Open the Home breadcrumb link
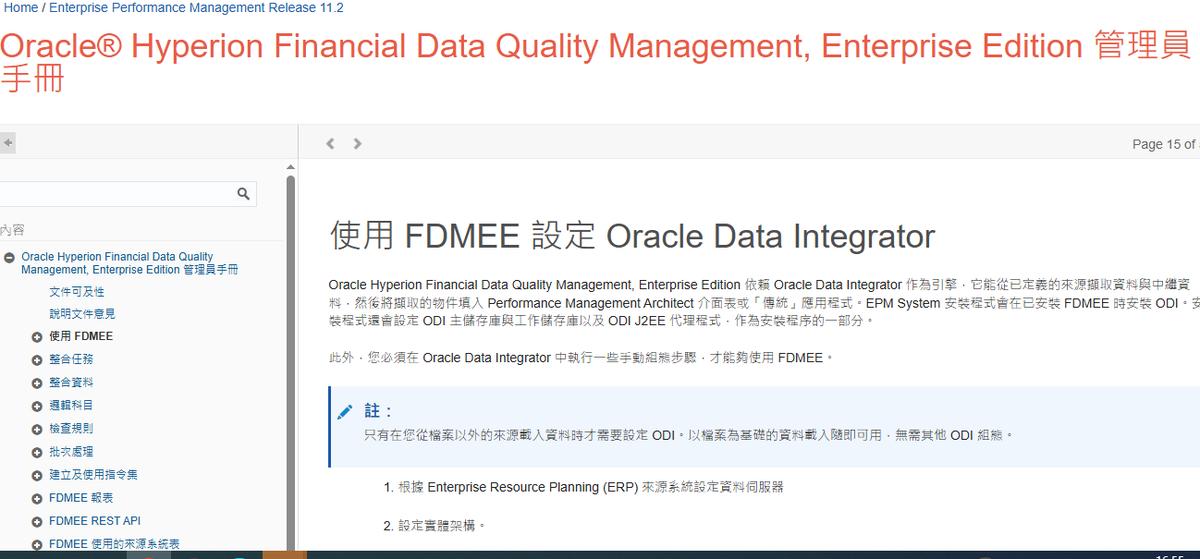The width and height of the screenshot is (1200, 559). pyautogui.click(x=21, y=7)
